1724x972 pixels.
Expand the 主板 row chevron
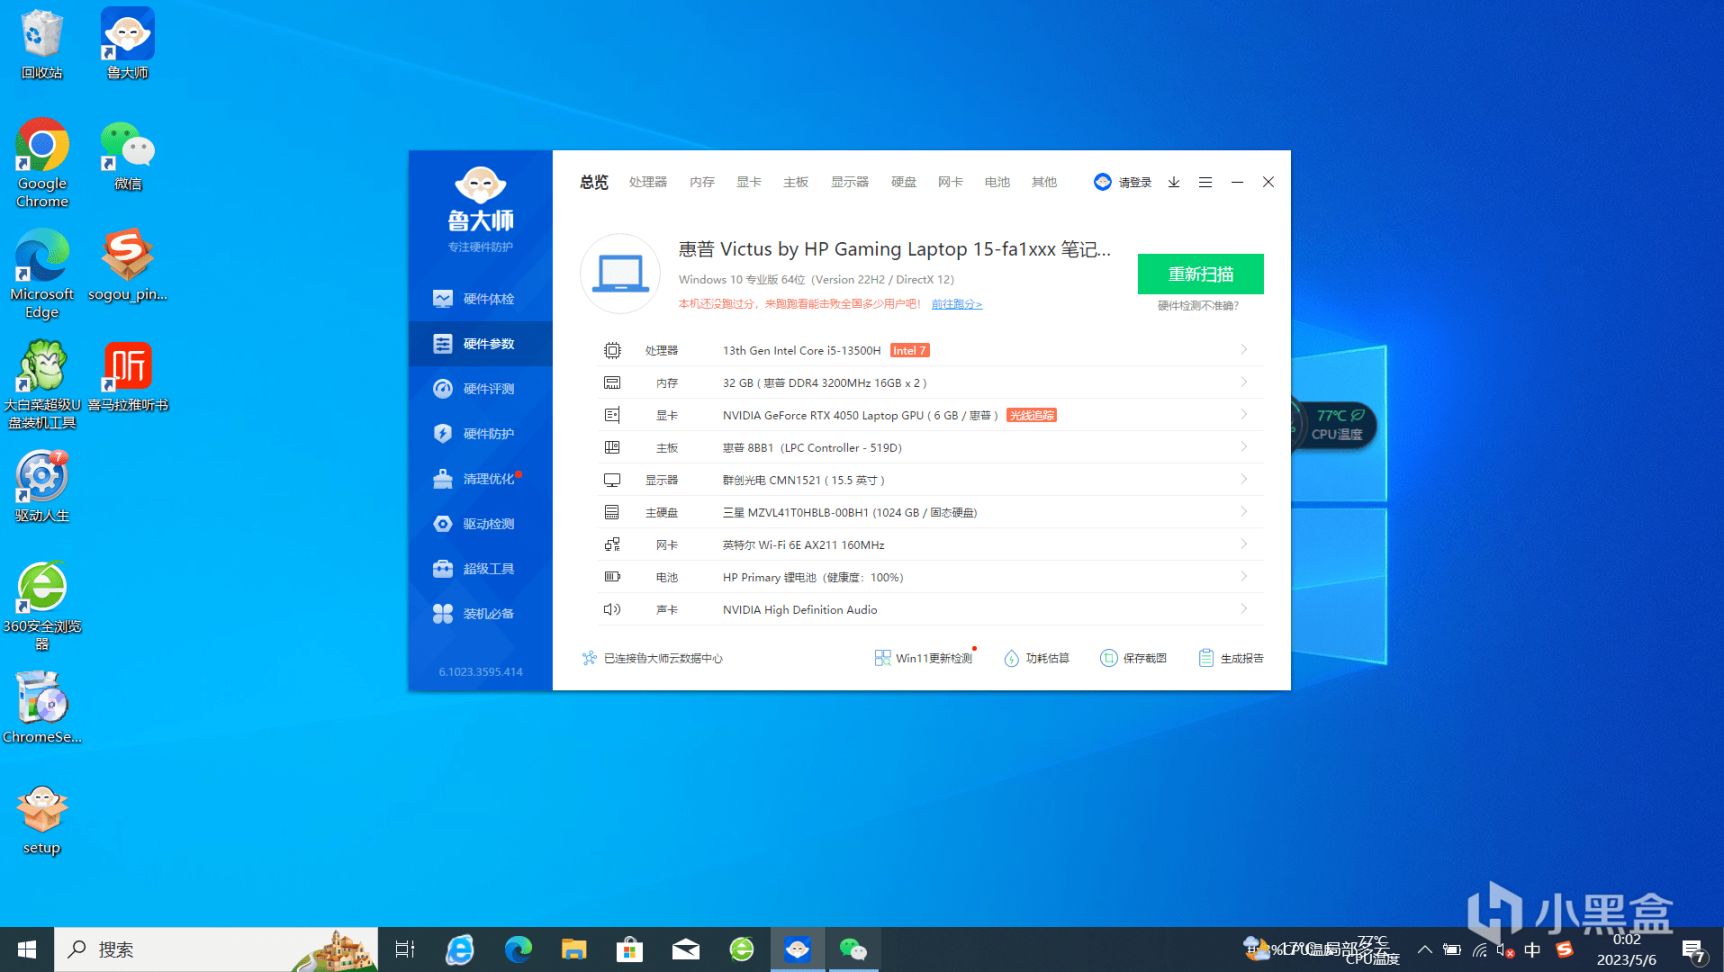[x=1244, y=447]
